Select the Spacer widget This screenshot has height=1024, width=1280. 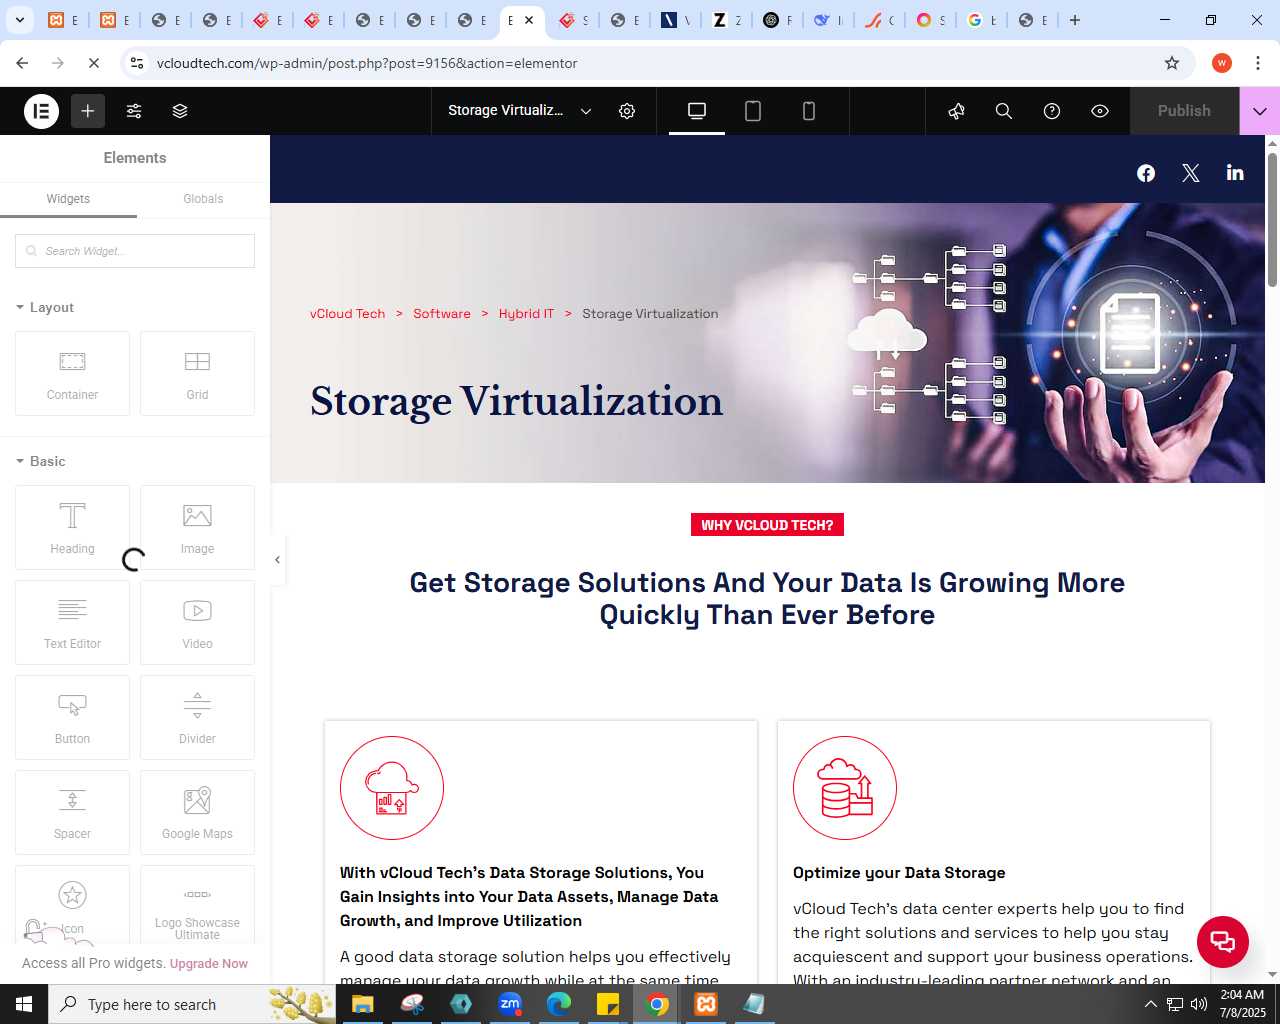(72, 812)
